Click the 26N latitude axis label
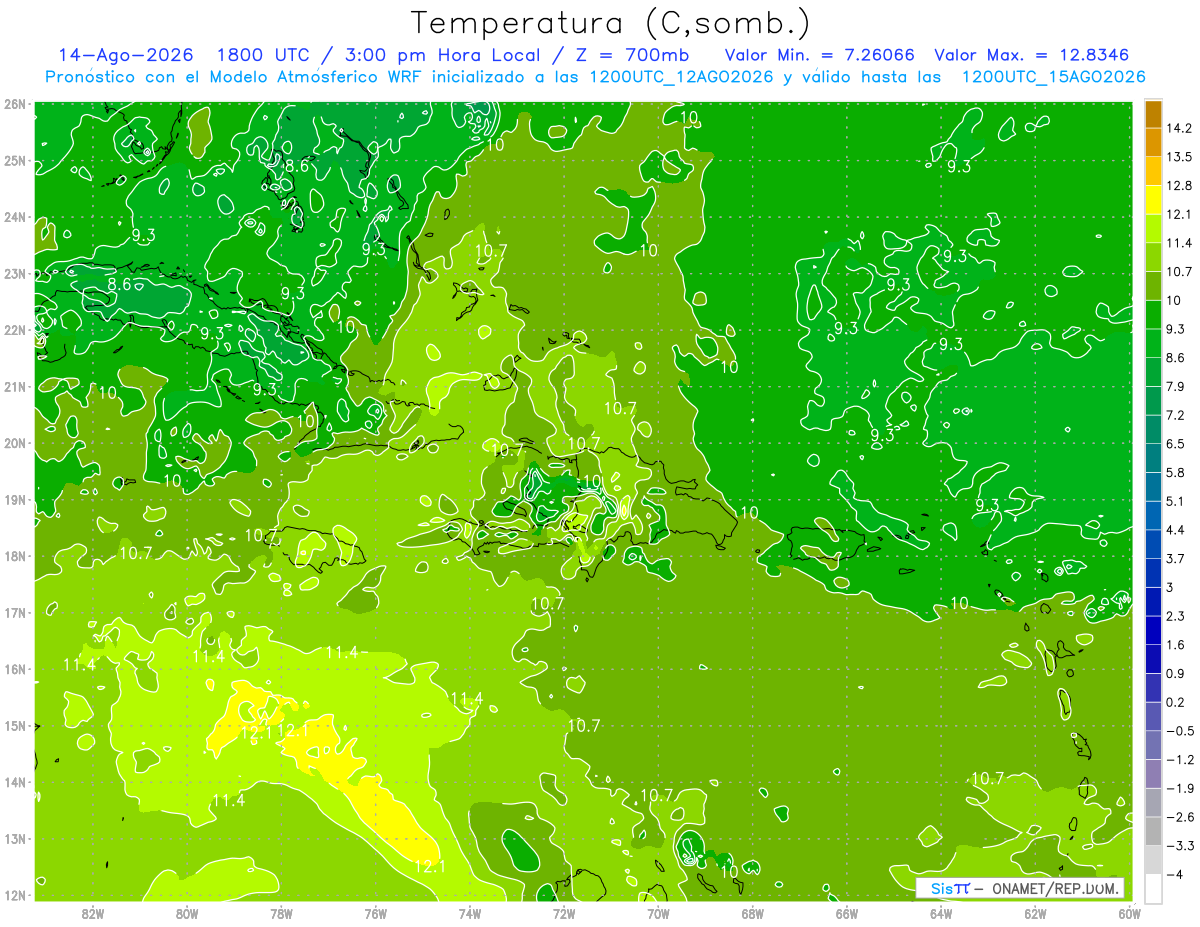The height and width of the screenshot is (927, 1200). coord(15,104)
